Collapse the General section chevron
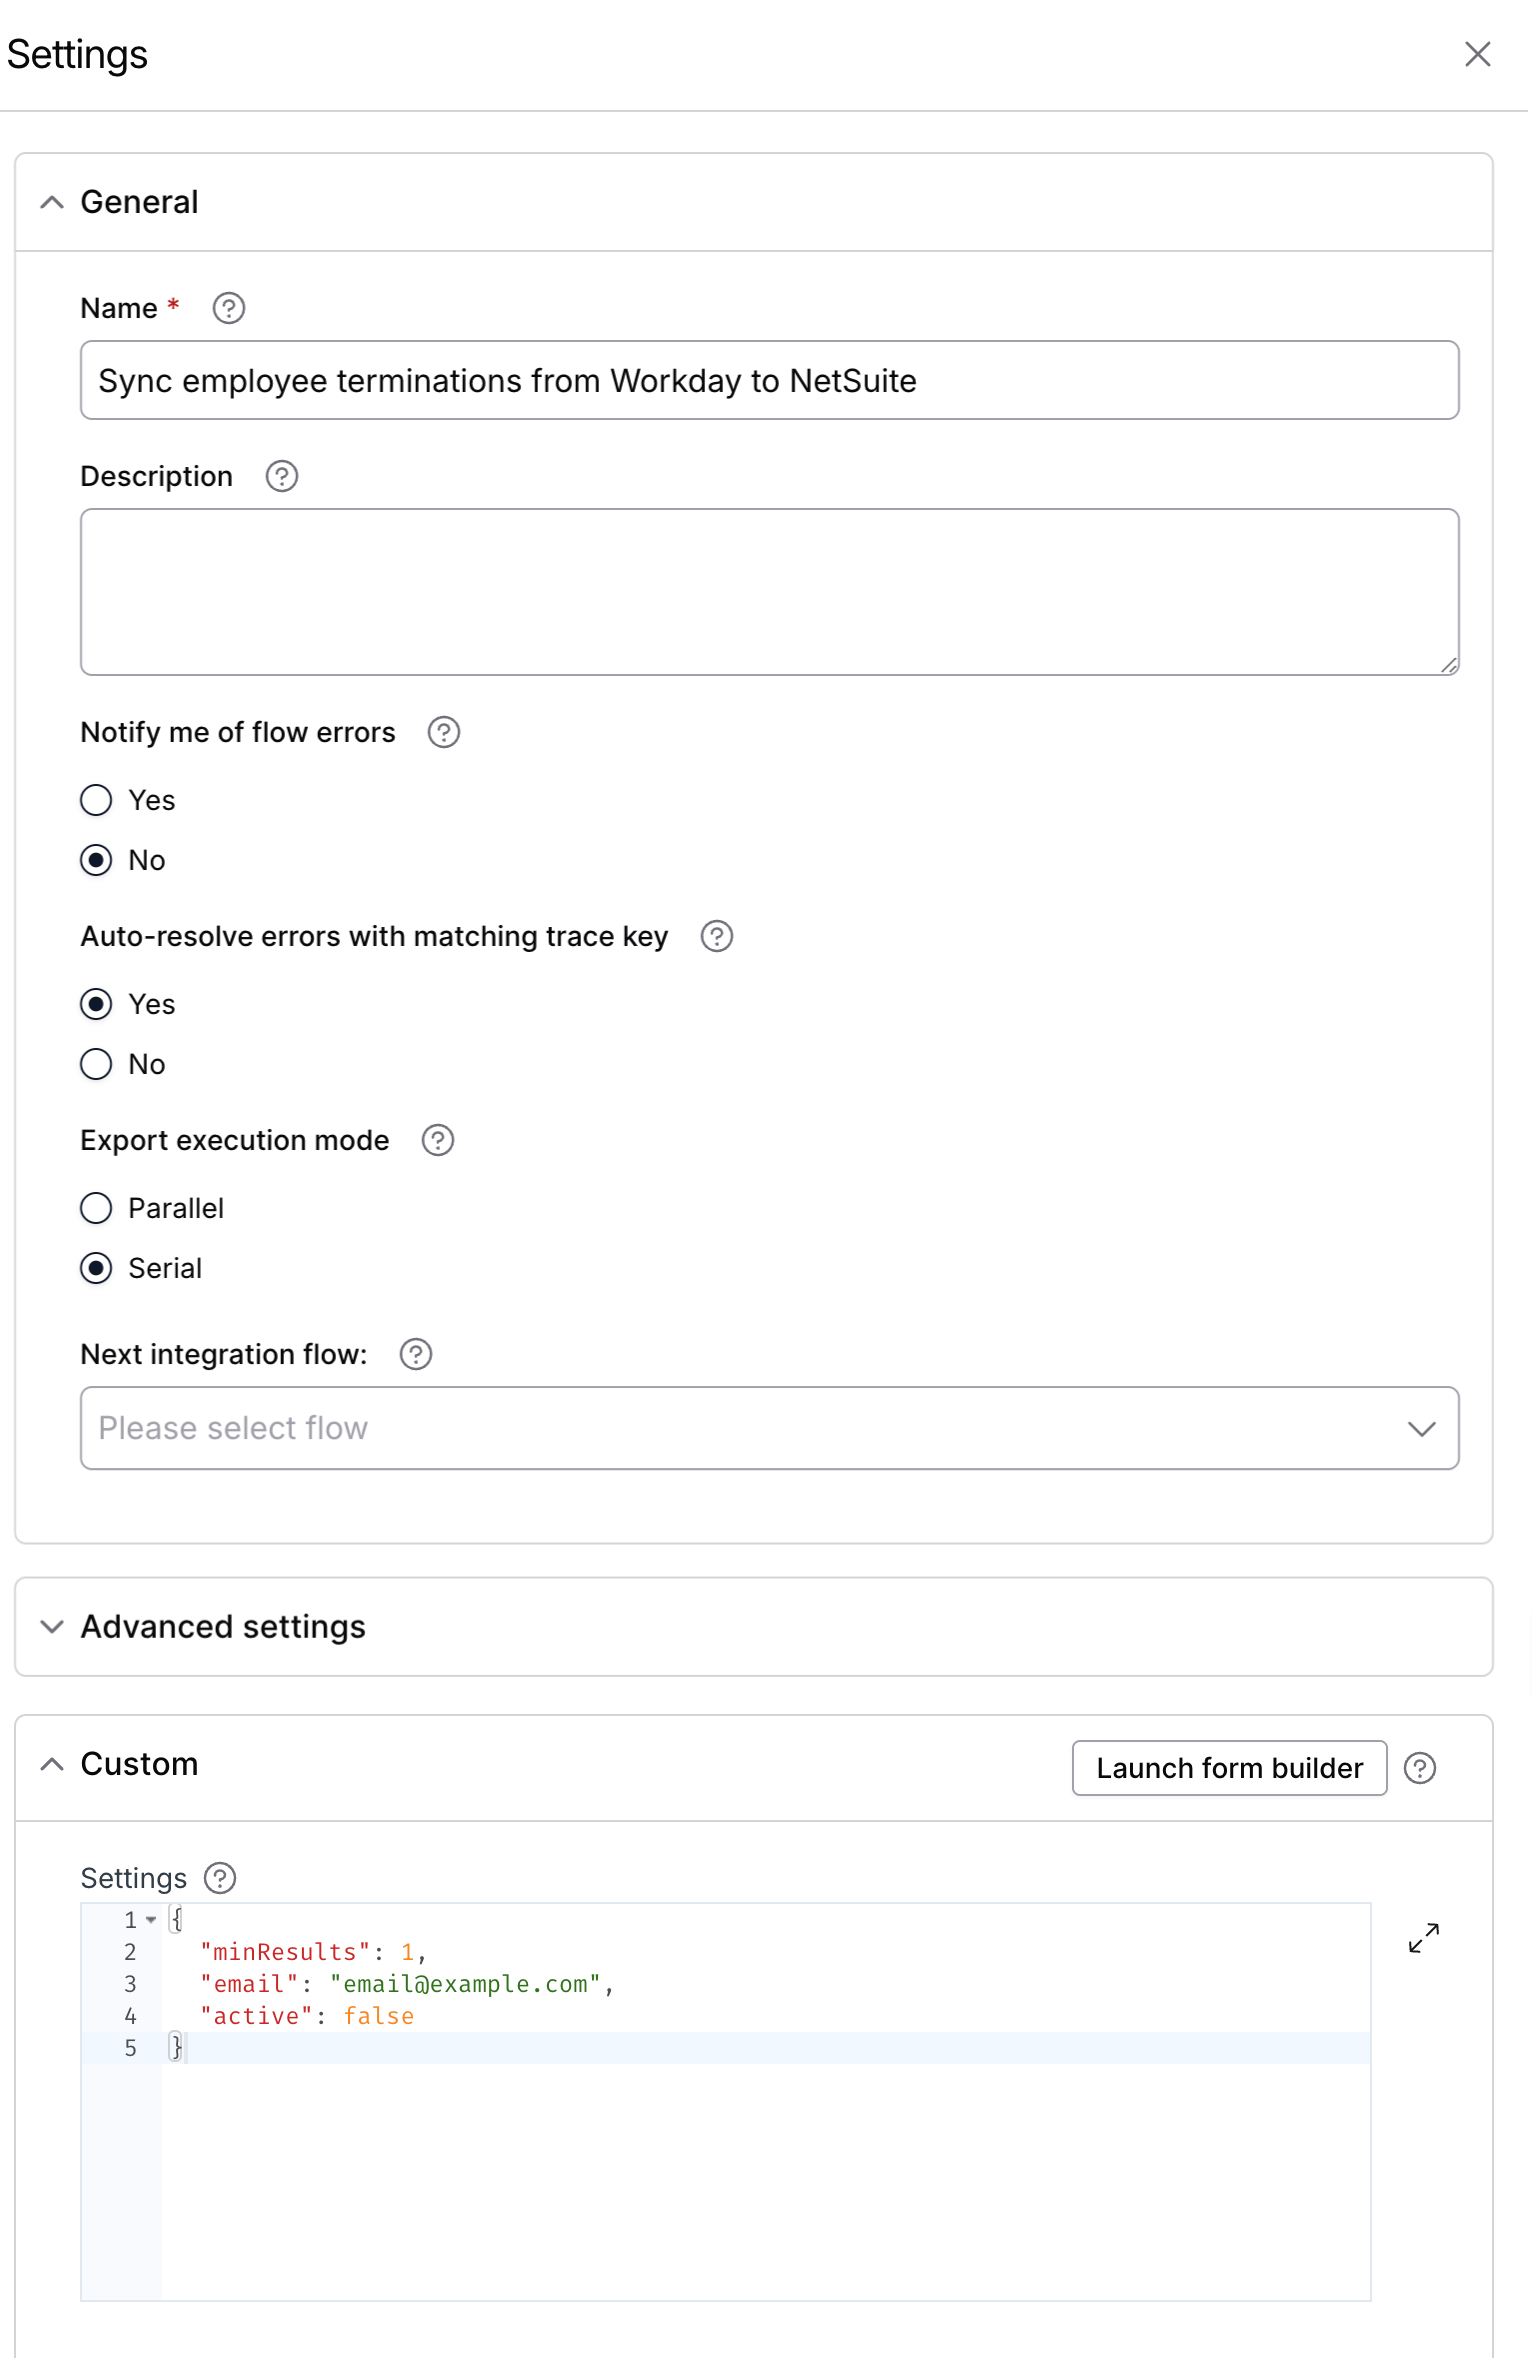 52,203
